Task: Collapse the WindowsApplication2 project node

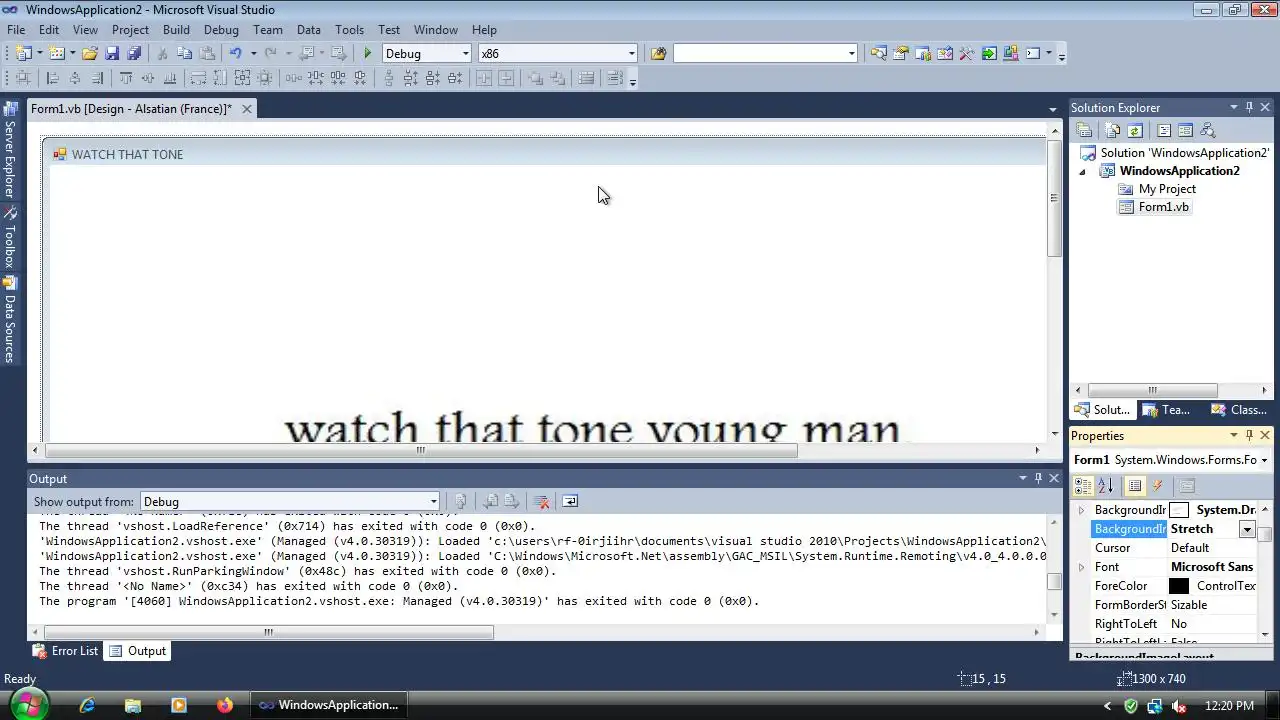Action: point(1082,171)
